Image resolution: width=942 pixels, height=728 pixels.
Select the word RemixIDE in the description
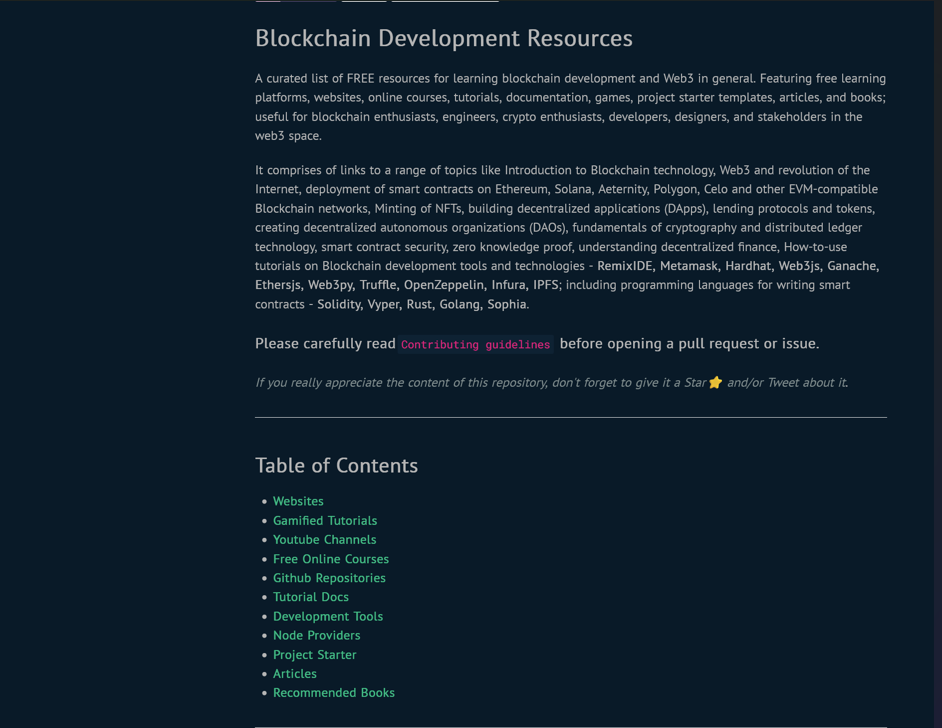(625, 266)
